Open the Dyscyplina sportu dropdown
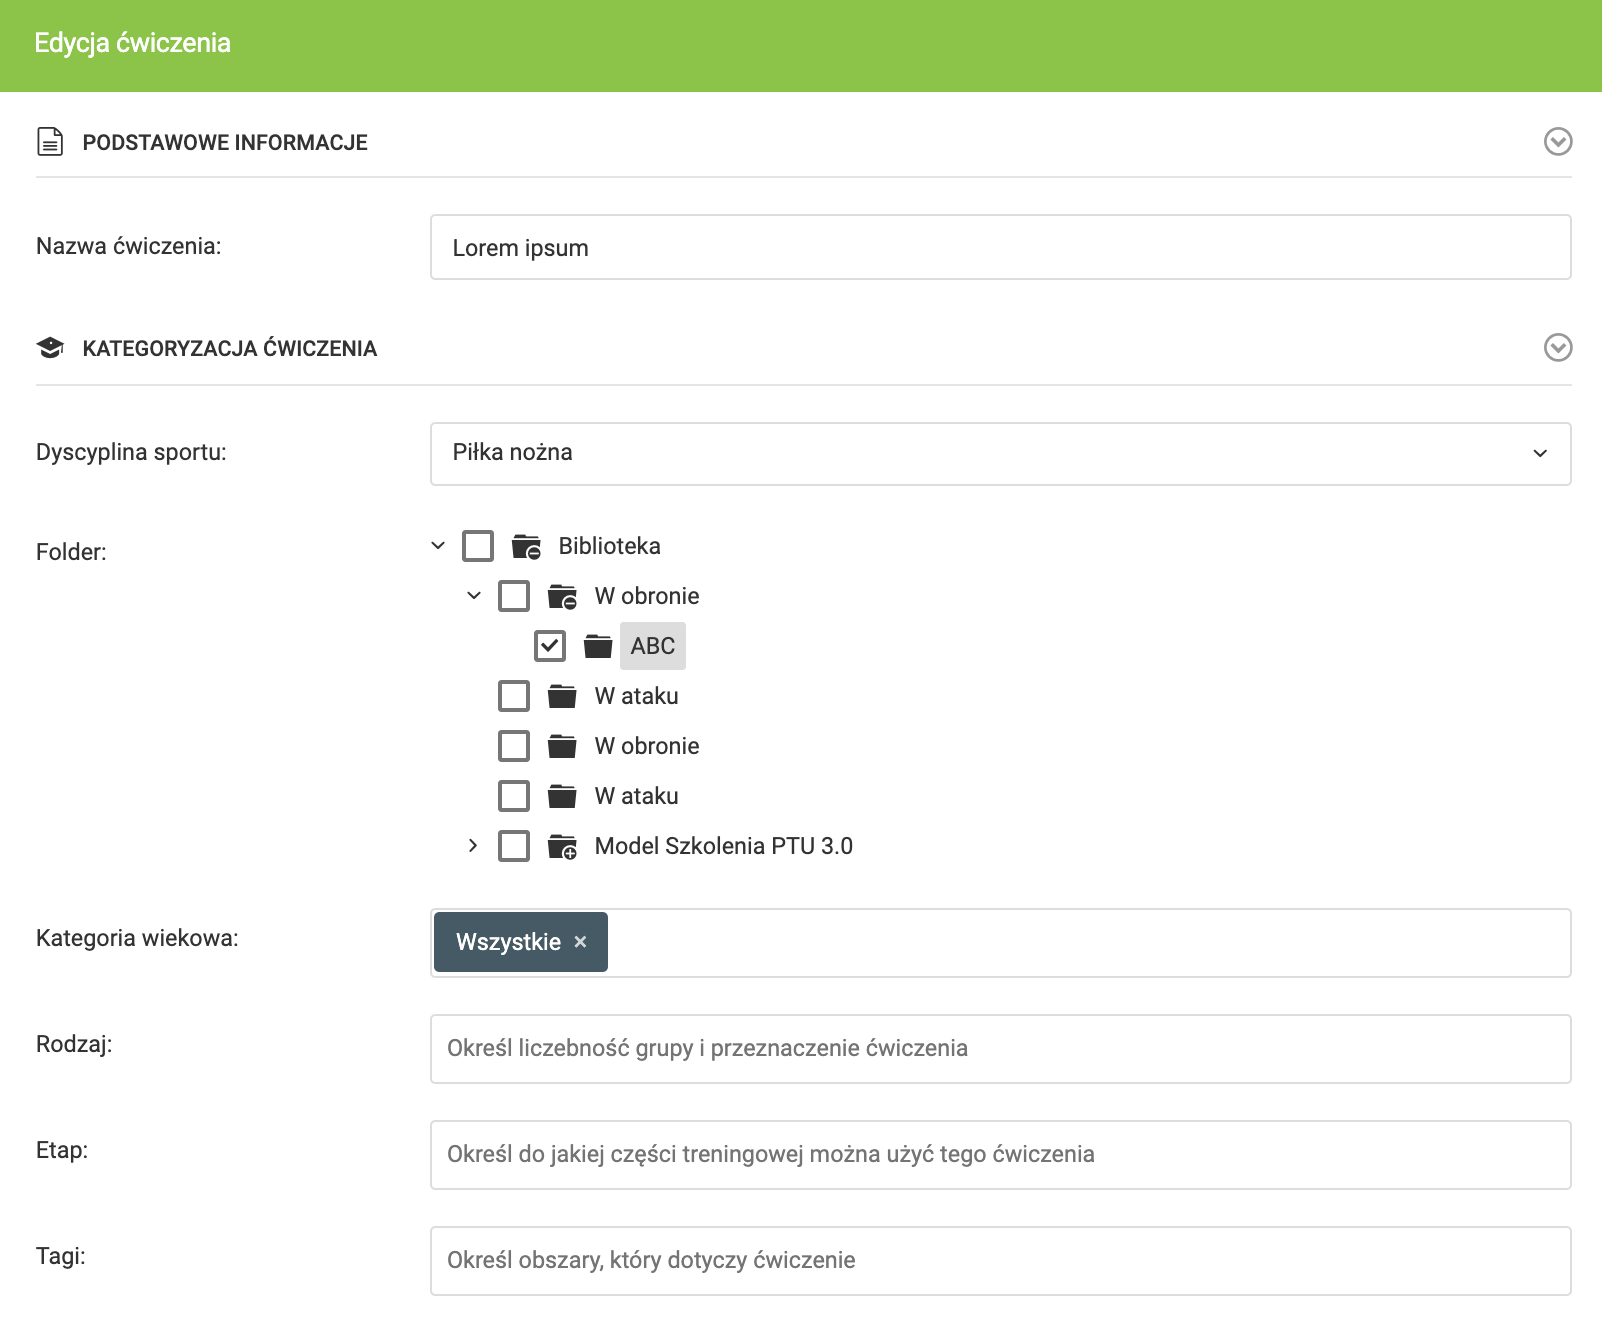This screenshot has width=1602, height=1320. pos(1000,454)
